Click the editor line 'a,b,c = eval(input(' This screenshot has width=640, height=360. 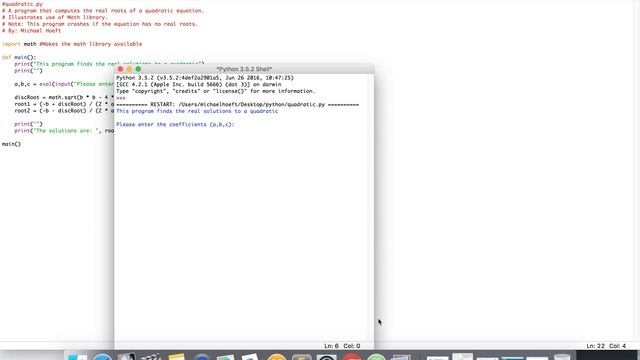point(64,84)
